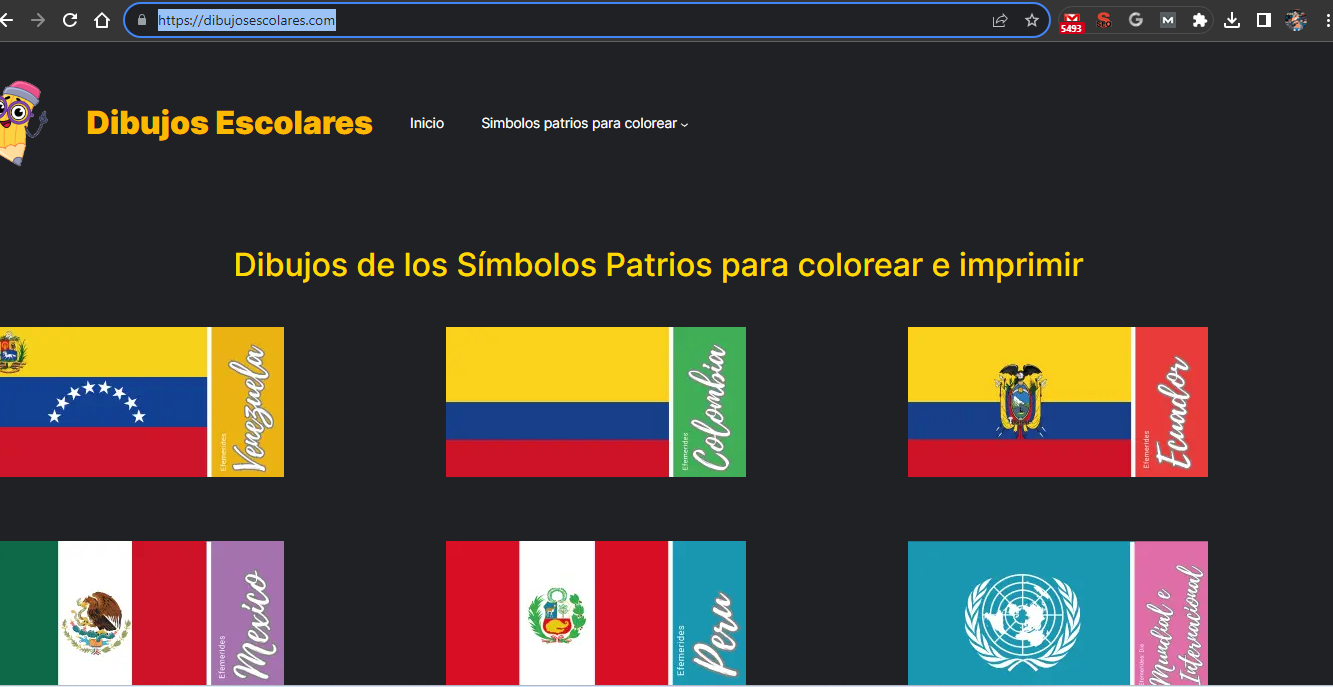Open the Chrome three-dot menu
The width and height of the screenshot is (1333, 687).
coord(1327,20)
